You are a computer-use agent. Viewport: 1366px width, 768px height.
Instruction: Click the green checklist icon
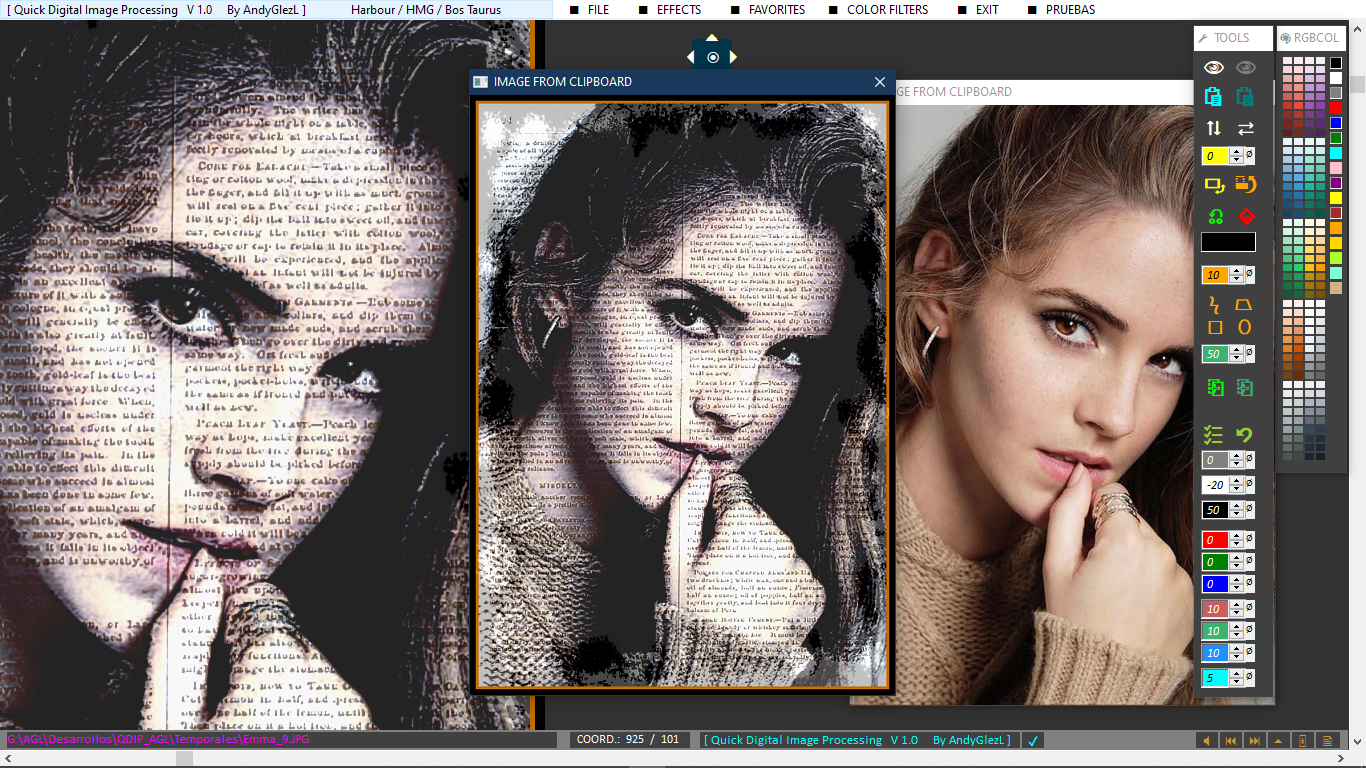coord(1213,435)
